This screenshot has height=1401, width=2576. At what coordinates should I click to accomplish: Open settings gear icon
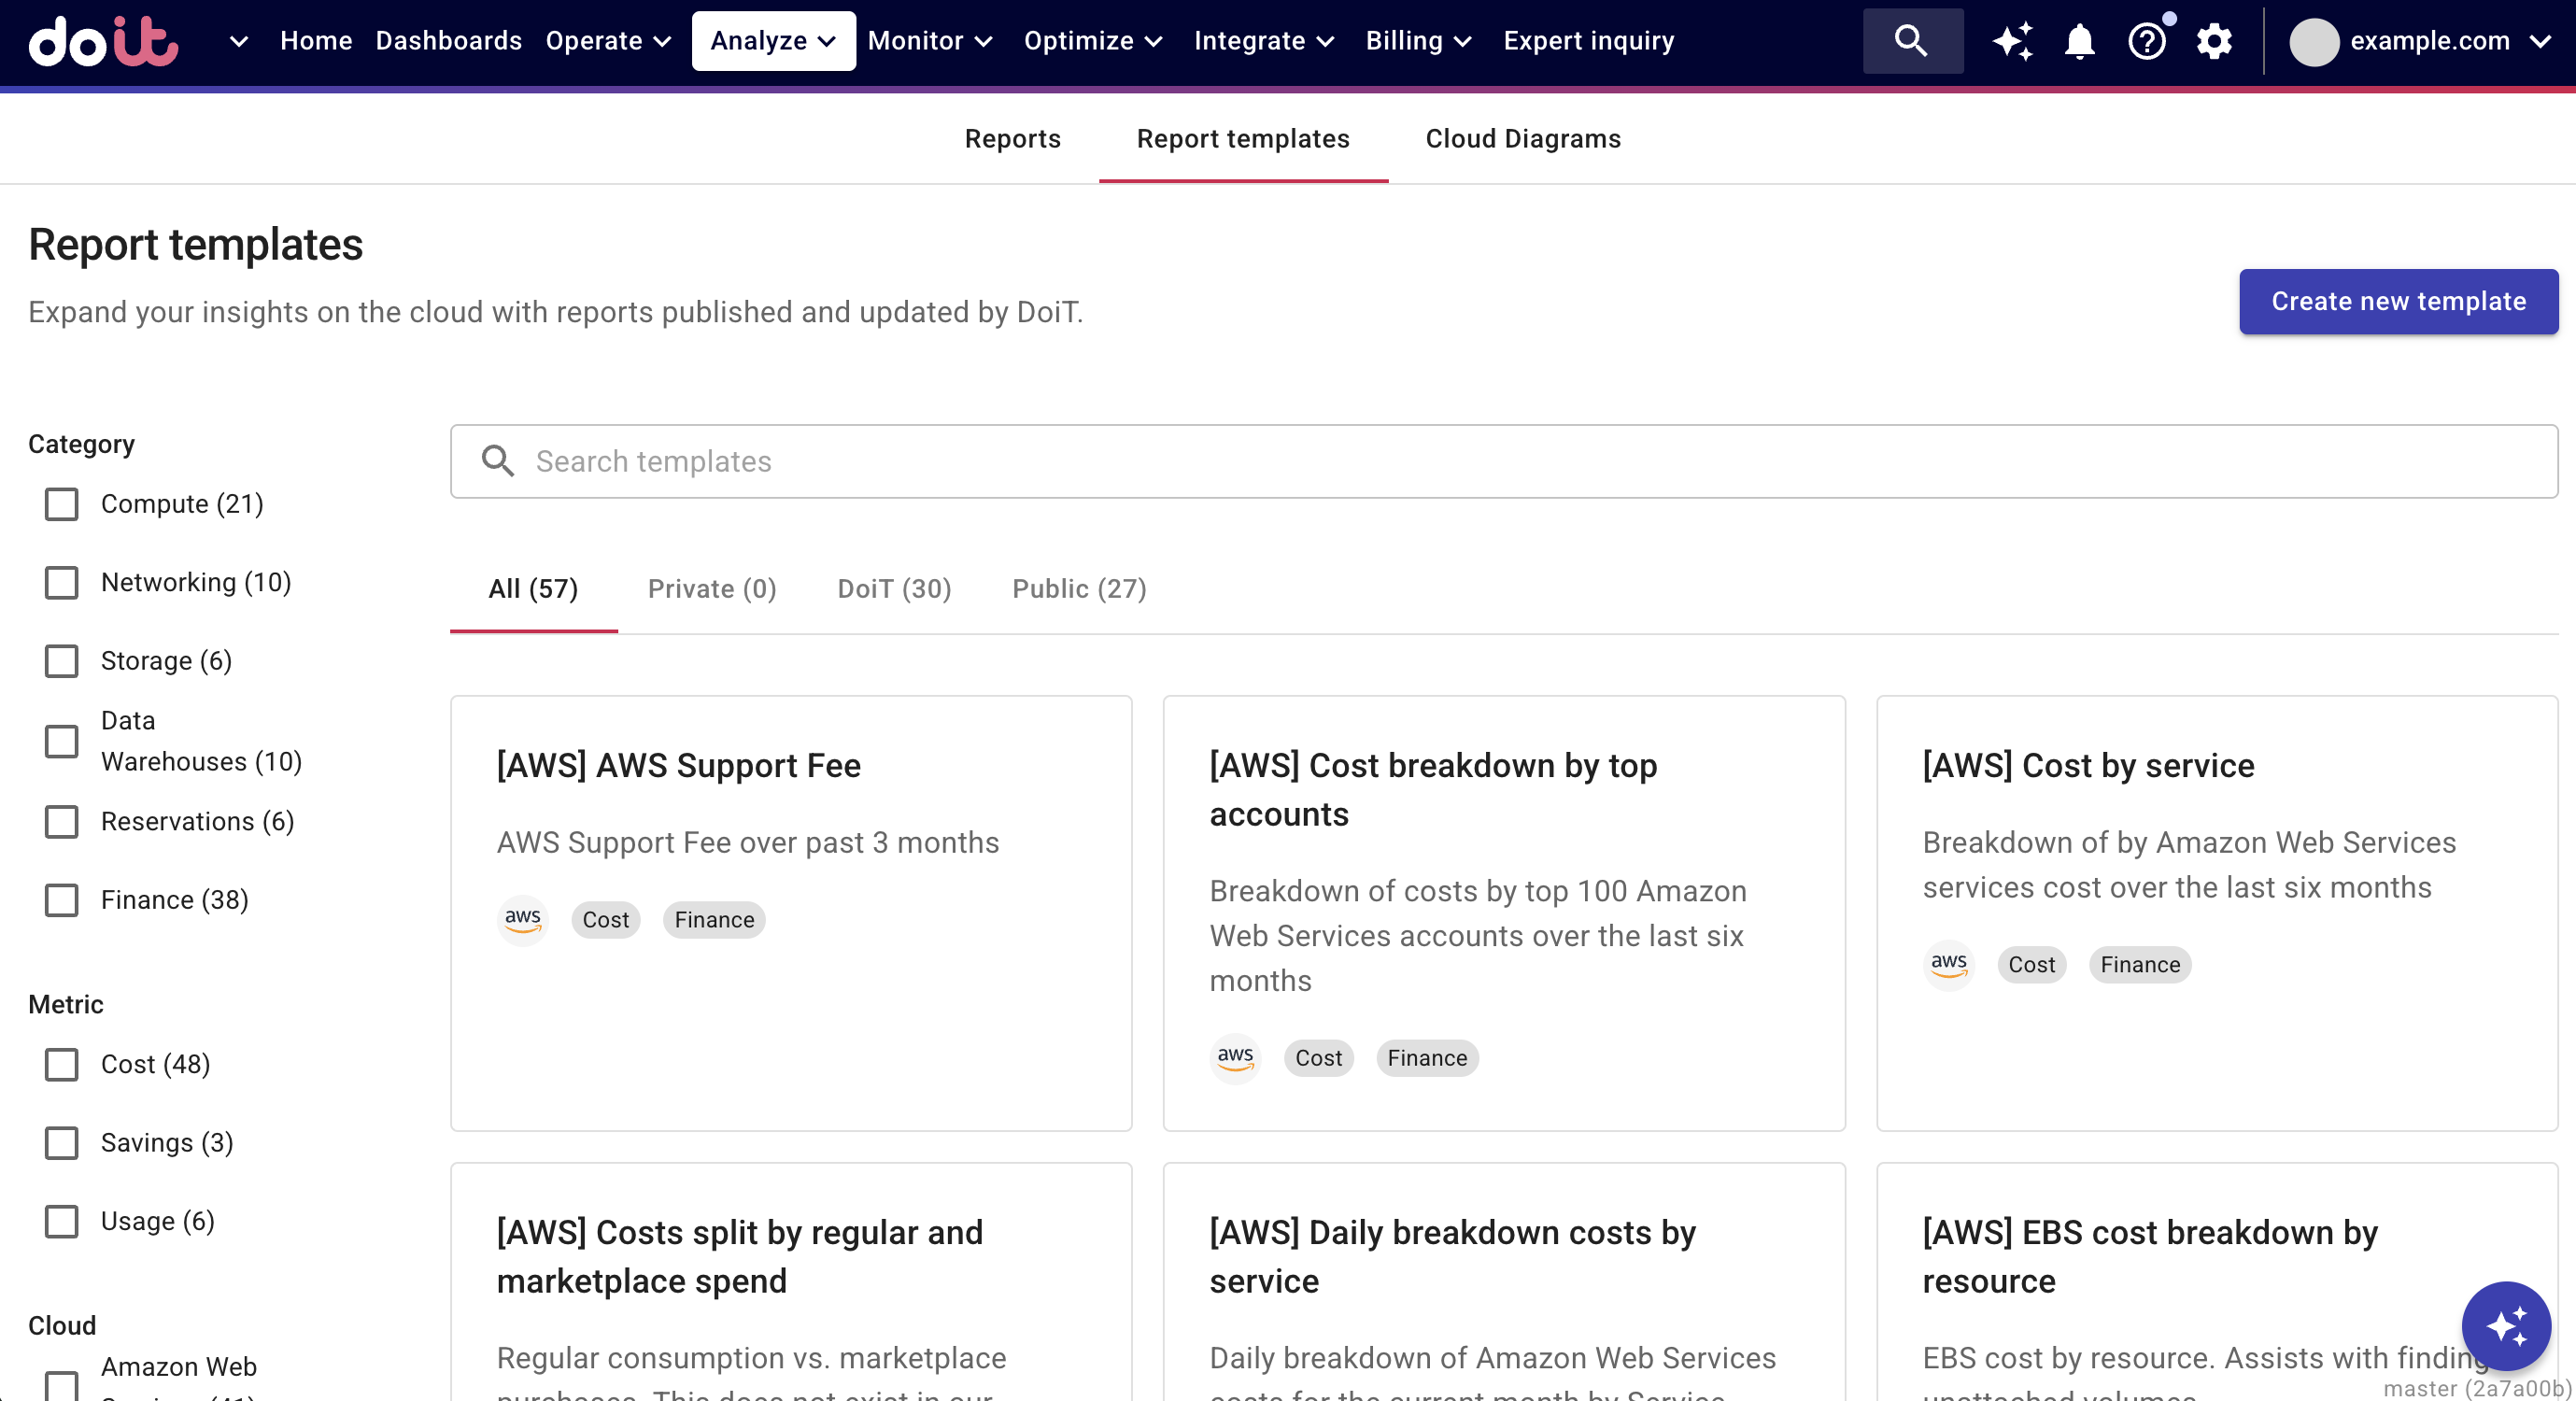tap(2214, 41)
